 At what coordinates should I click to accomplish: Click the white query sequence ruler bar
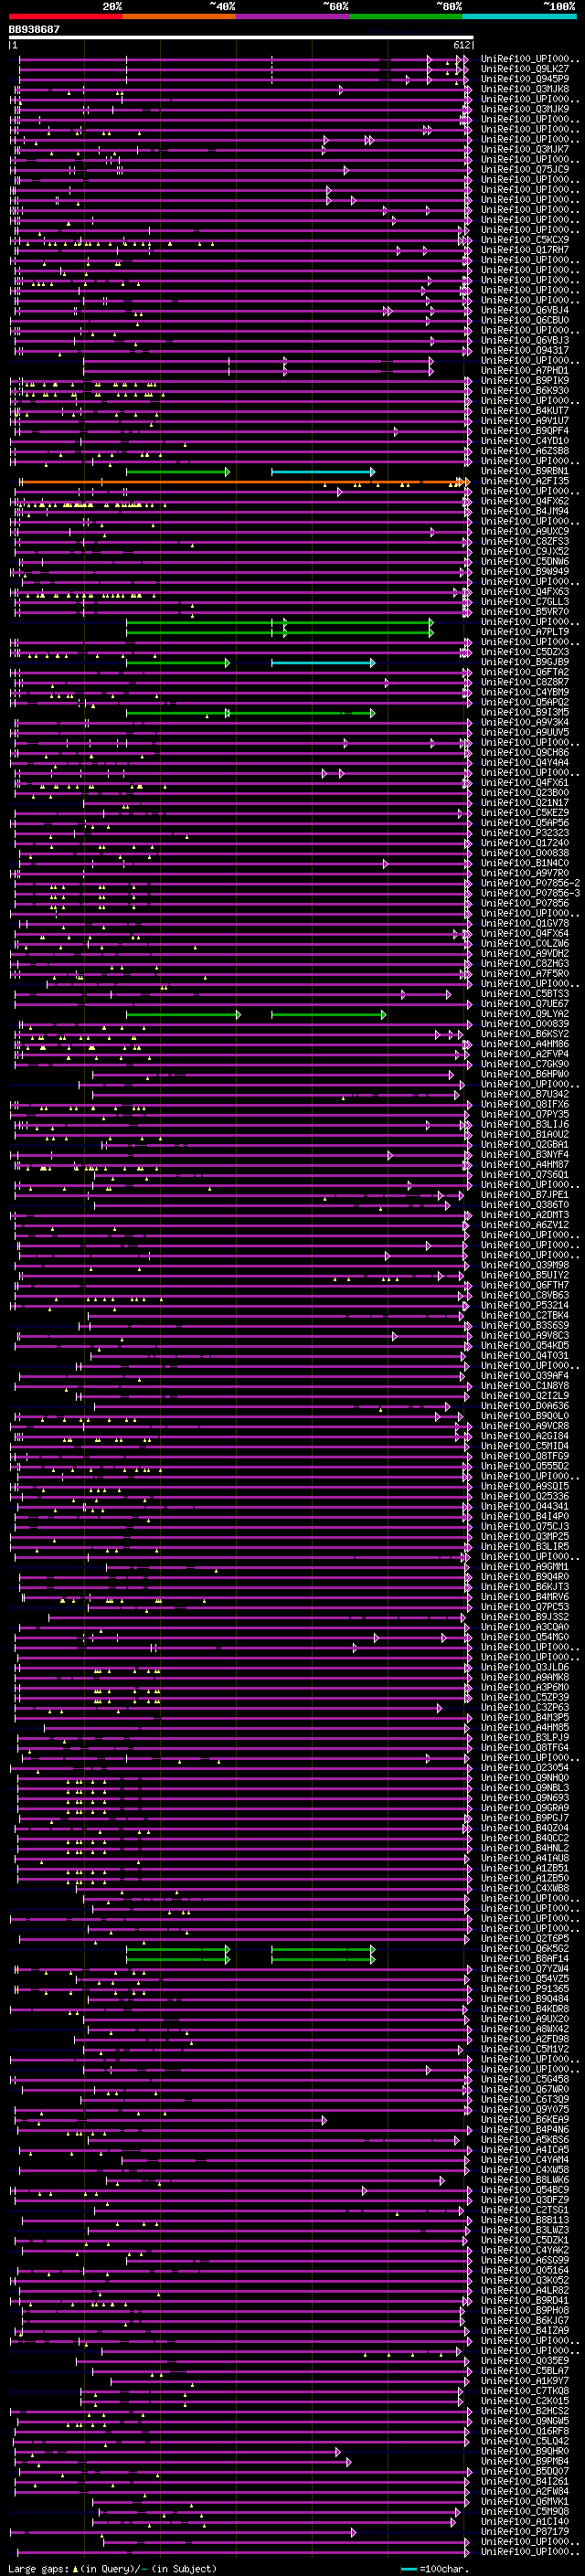241,37
